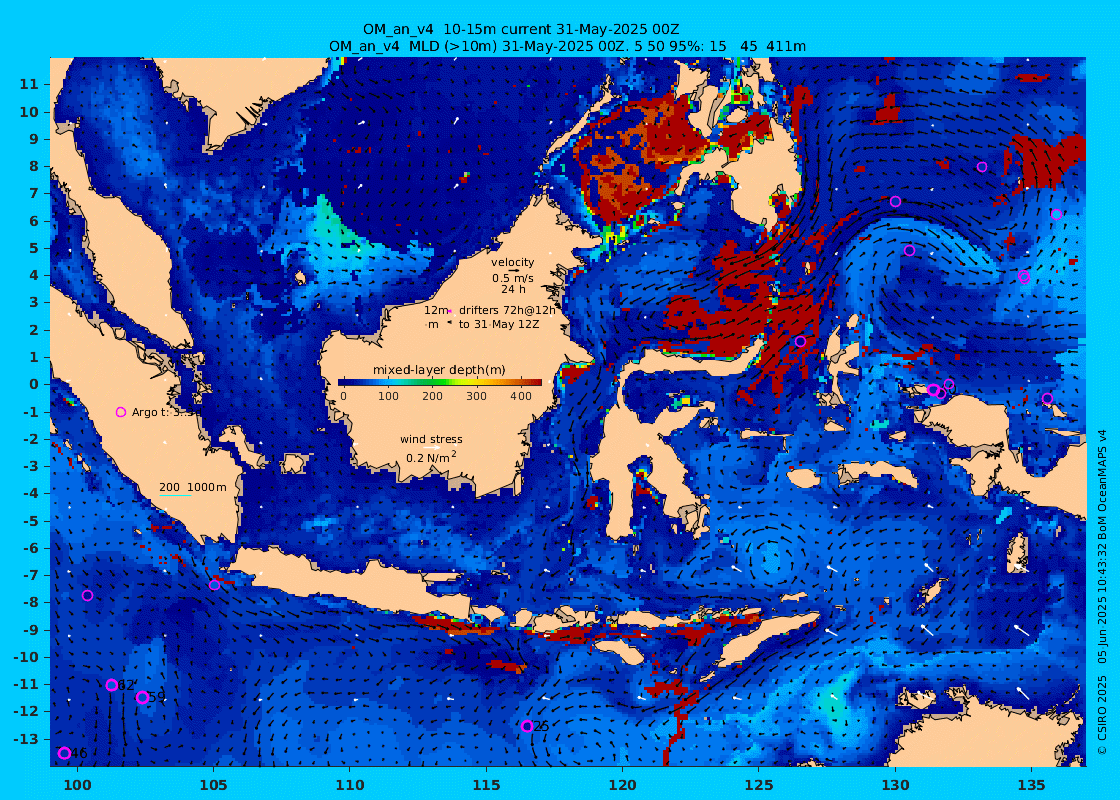Viewport: 1120px width, 800px height.
Task: Click the legend circle beside 'Argo t:' text
Action: point(121,412)
